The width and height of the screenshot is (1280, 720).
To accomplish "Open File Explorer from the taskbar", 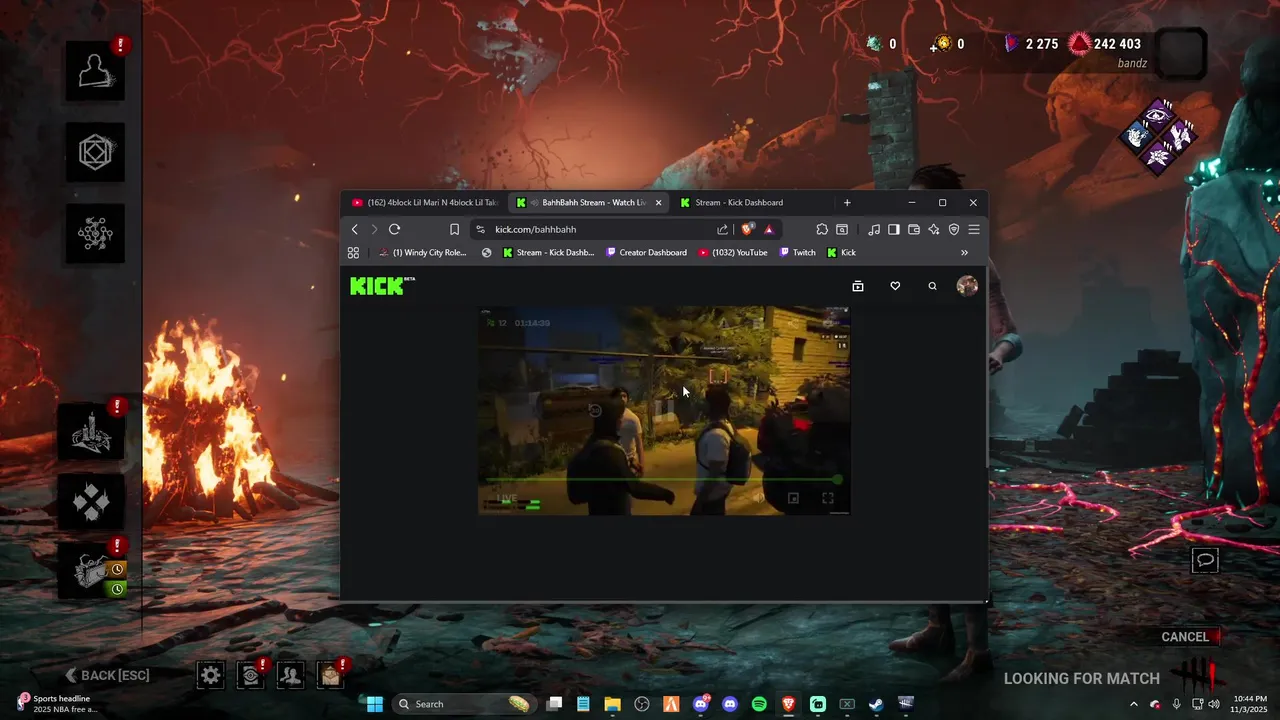I will 612,704.
